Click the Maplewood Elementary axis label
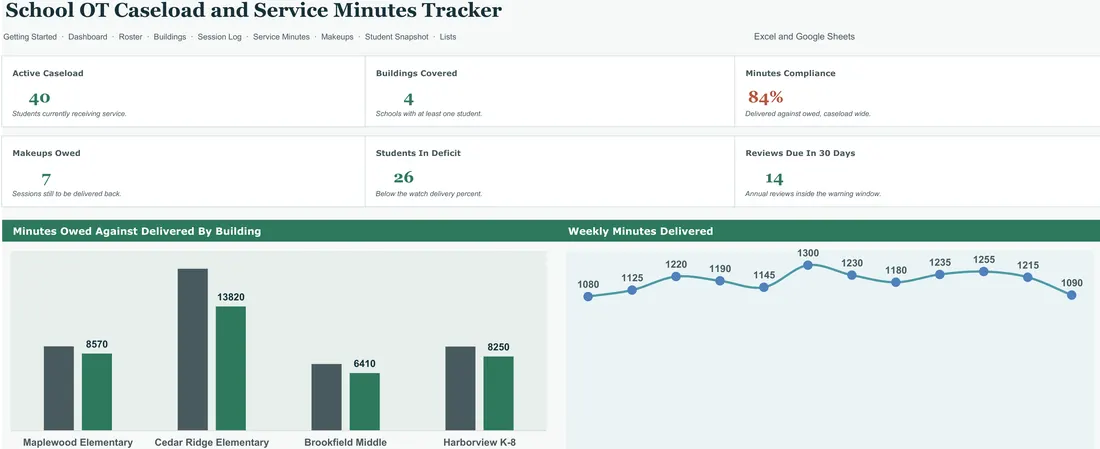 [x=78, y=443]
